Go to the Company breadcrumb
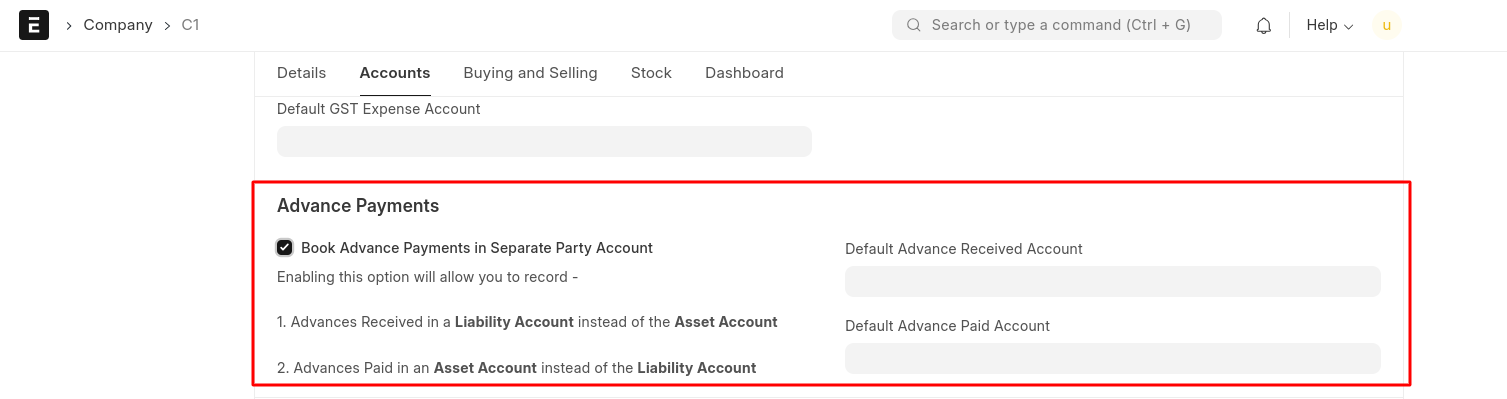 (118, 25)
